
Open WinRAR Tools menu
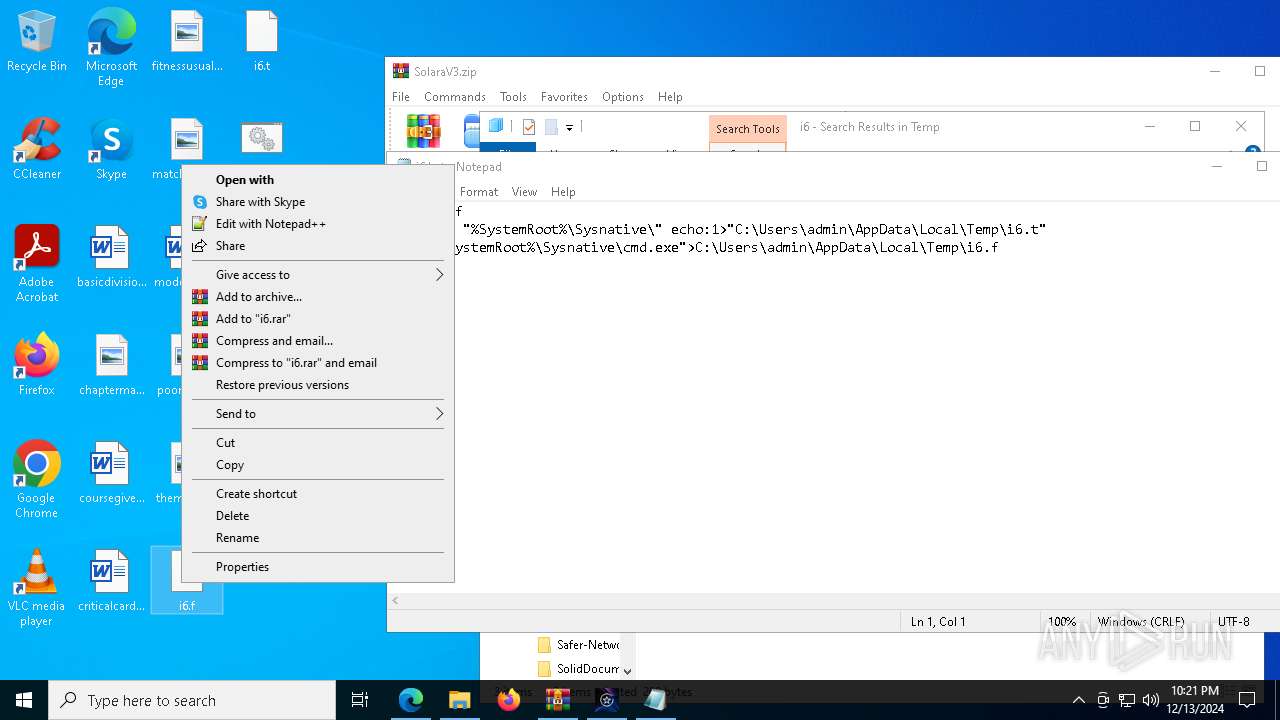[513, 97]
